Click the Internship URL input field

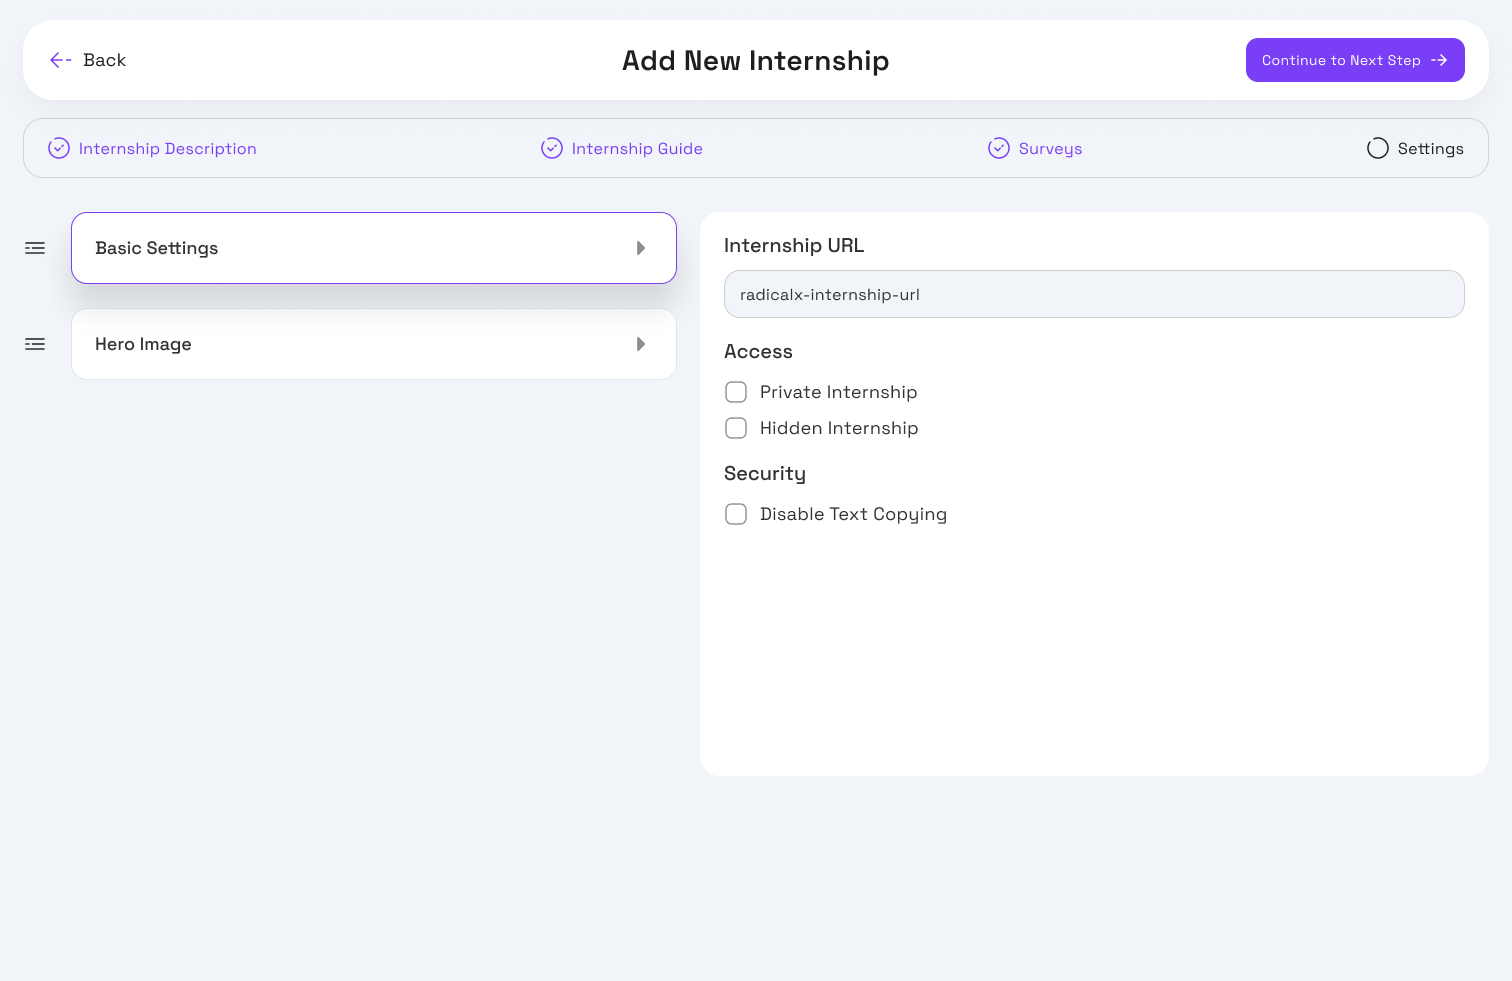pyautogui.click(x=1094, y=294)
